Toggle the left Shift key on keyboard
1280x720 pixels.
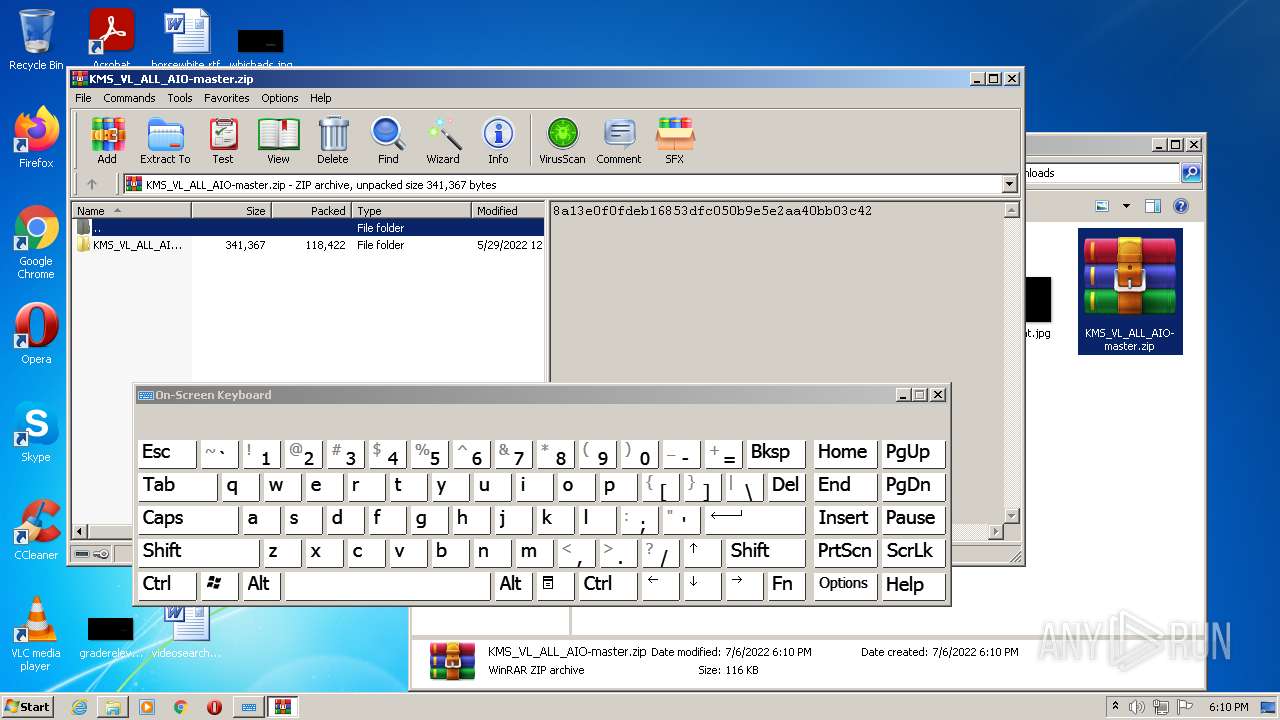coord(198,552)
